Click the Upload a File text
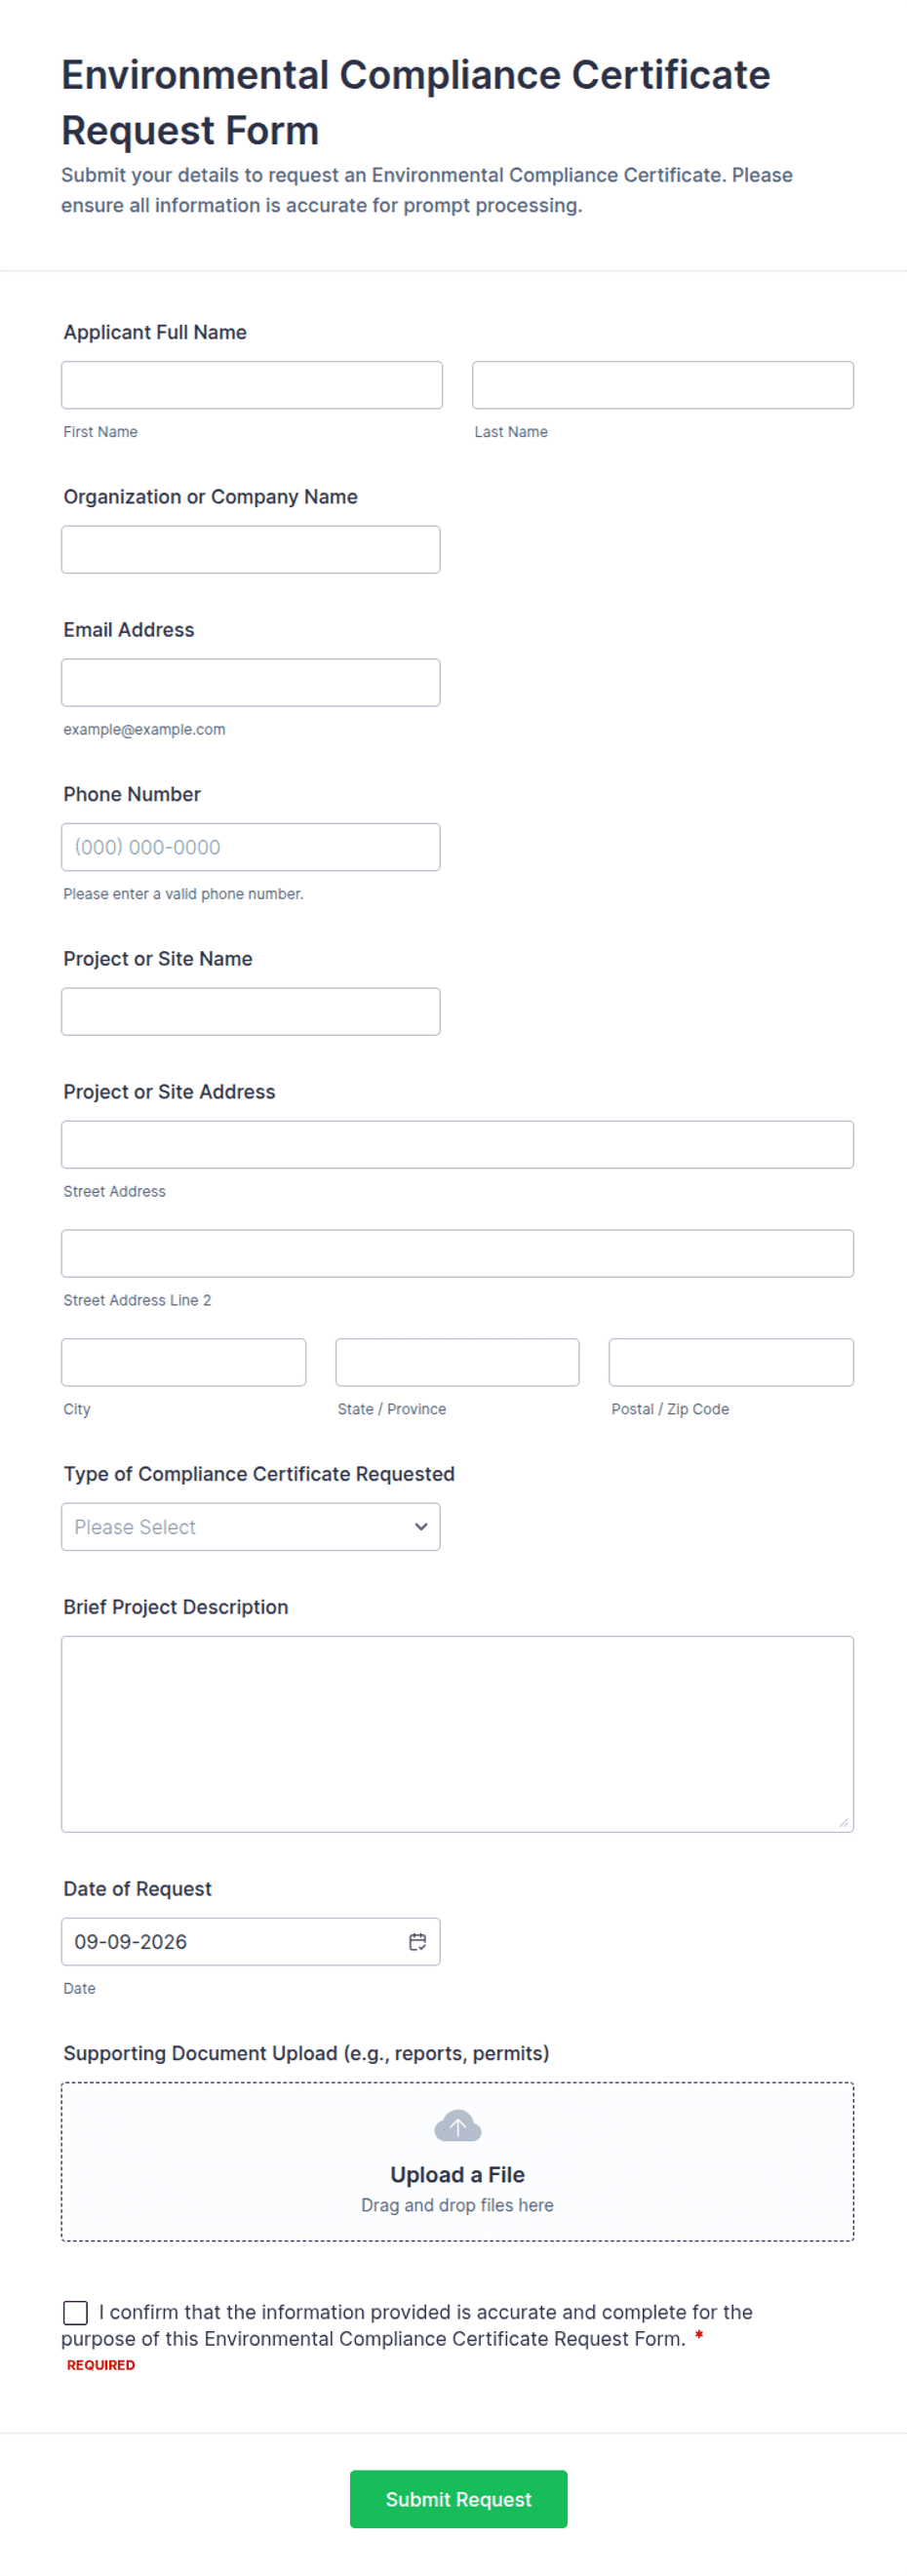 (x=457, y=2174)
